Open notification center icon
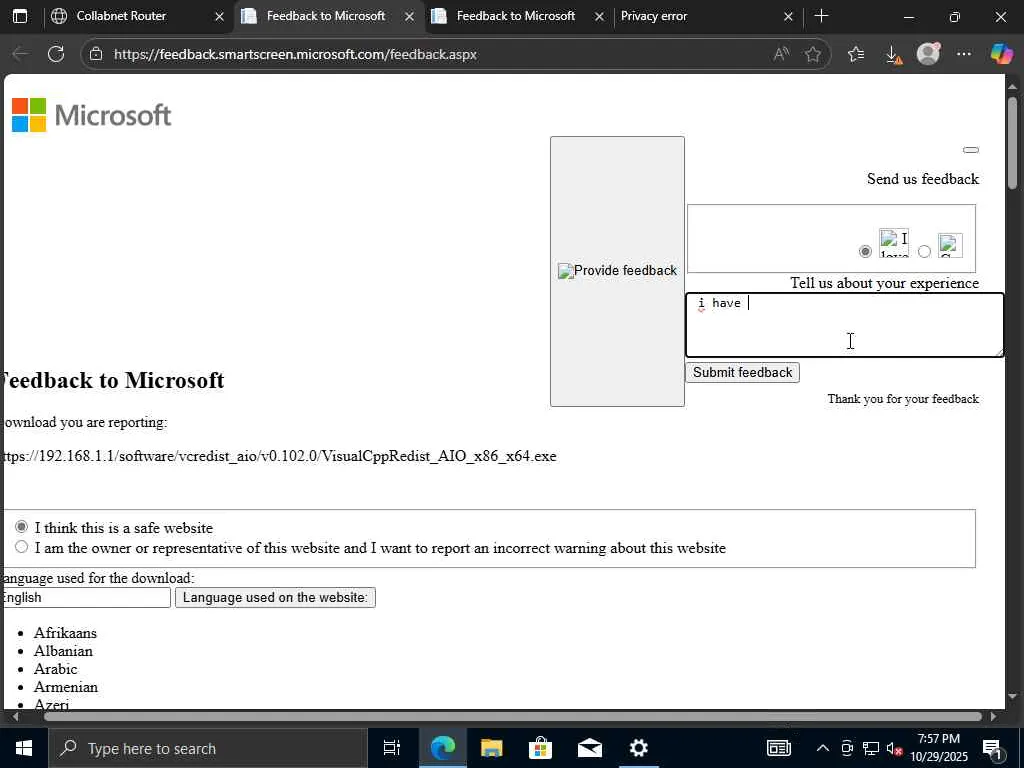 pyautogui.click(x=993, y=750)
